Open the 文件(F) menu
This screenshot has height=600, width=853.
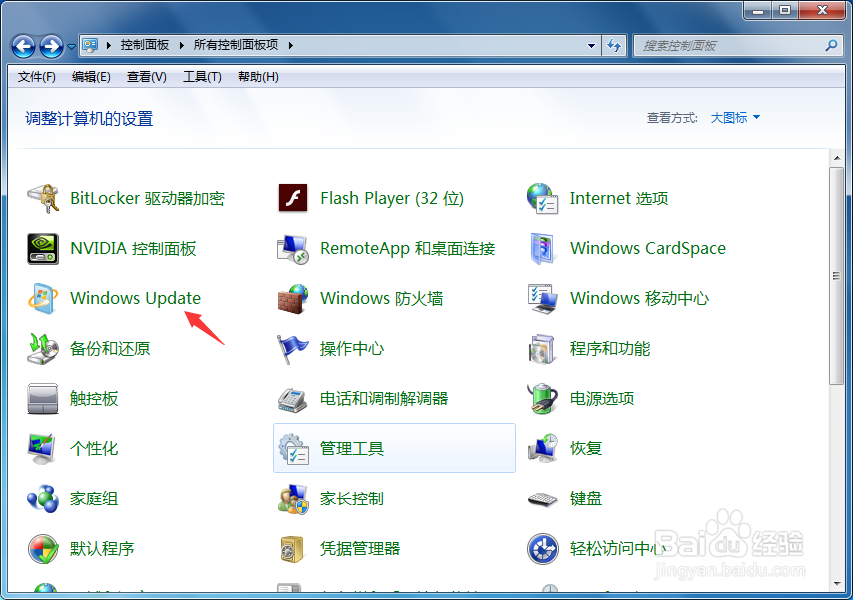[x=36, y=77]
